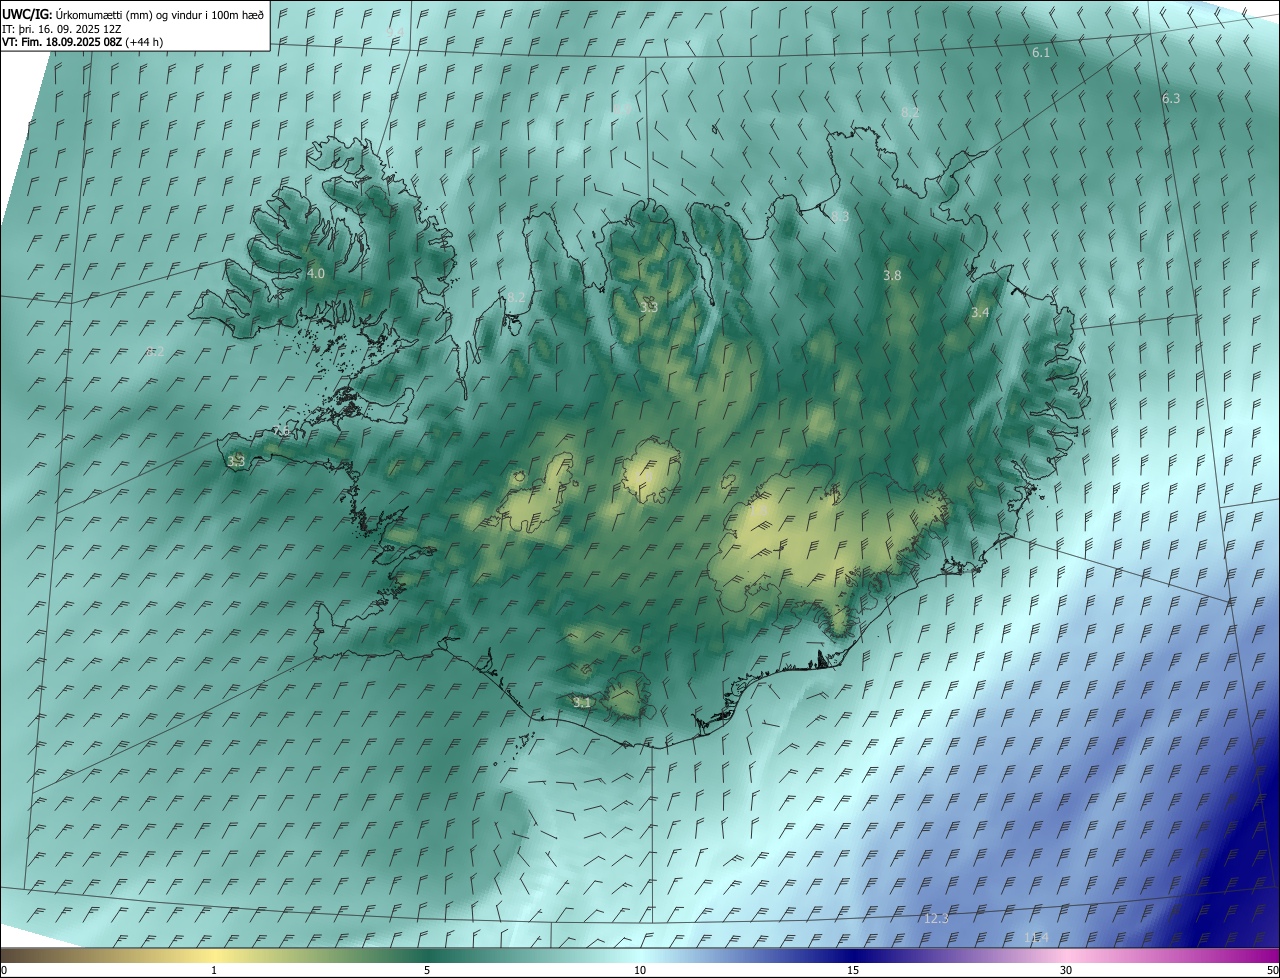Viewport: 1280px width, 978px height.
Task: Click the 'IT: þri. 16. 09. 2025 12Z' line
Action: click(62, 29)
